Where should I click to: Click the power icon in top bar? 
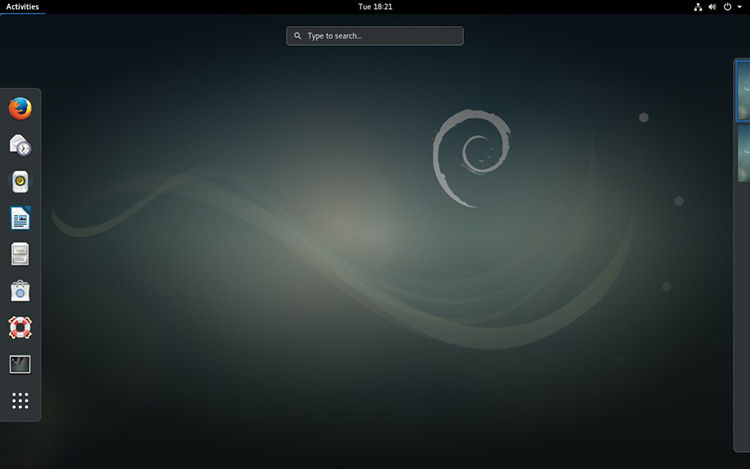pyautogui.click(x=727, y=7)
